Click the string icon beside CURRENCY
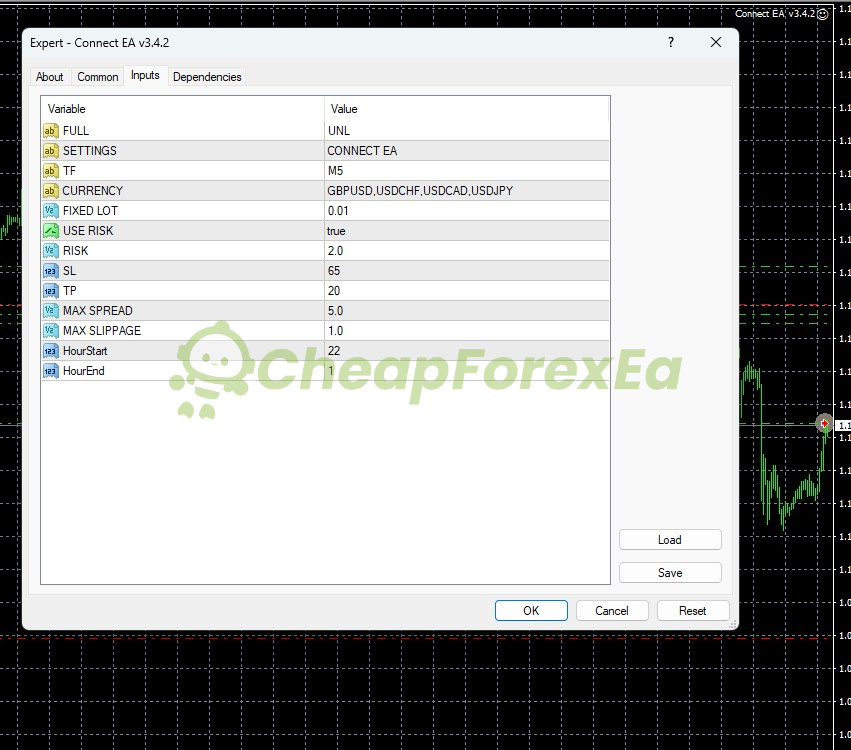851x750 pixels. pyautogui.click(x=50, y=191)
